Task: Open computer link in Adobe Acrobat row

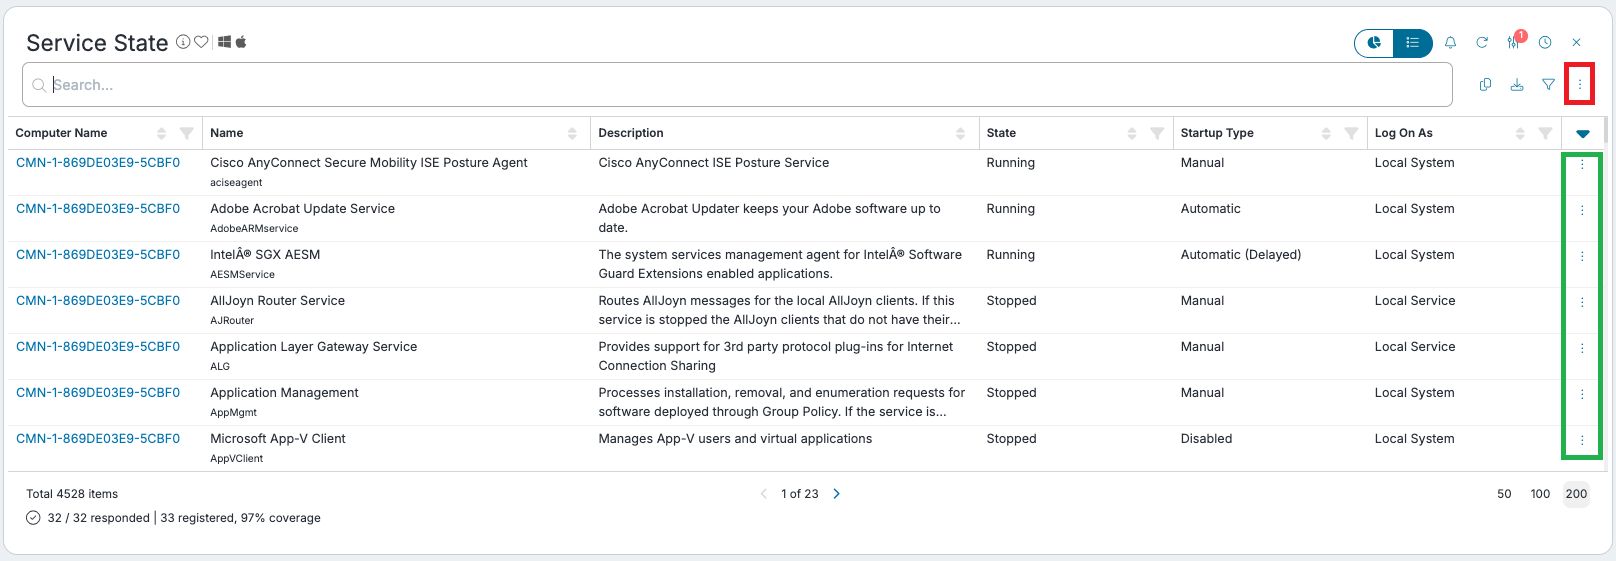Action: point(98,209)
